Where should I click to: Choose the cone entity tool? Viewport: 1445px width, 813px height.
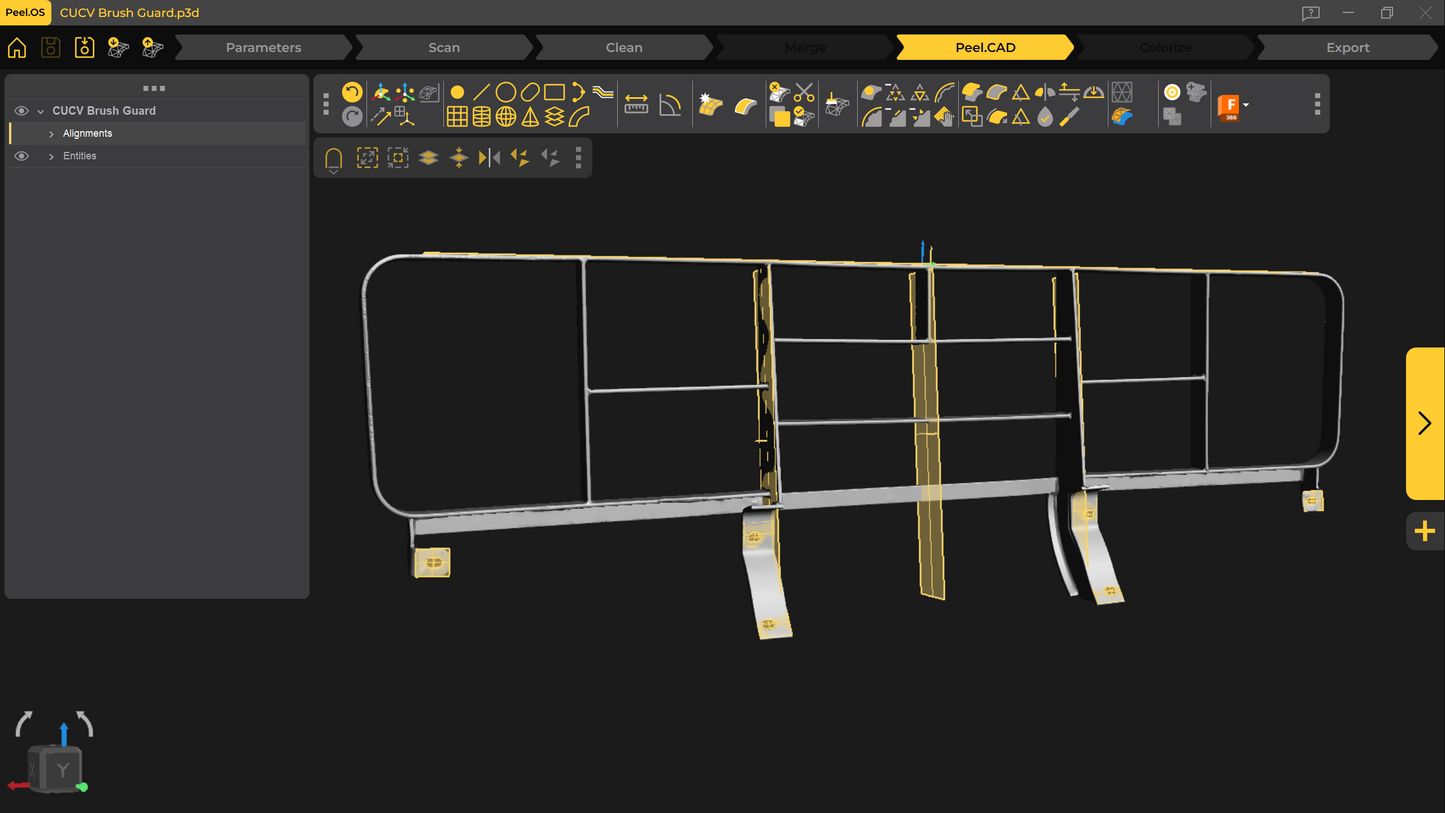click(530, 117)
